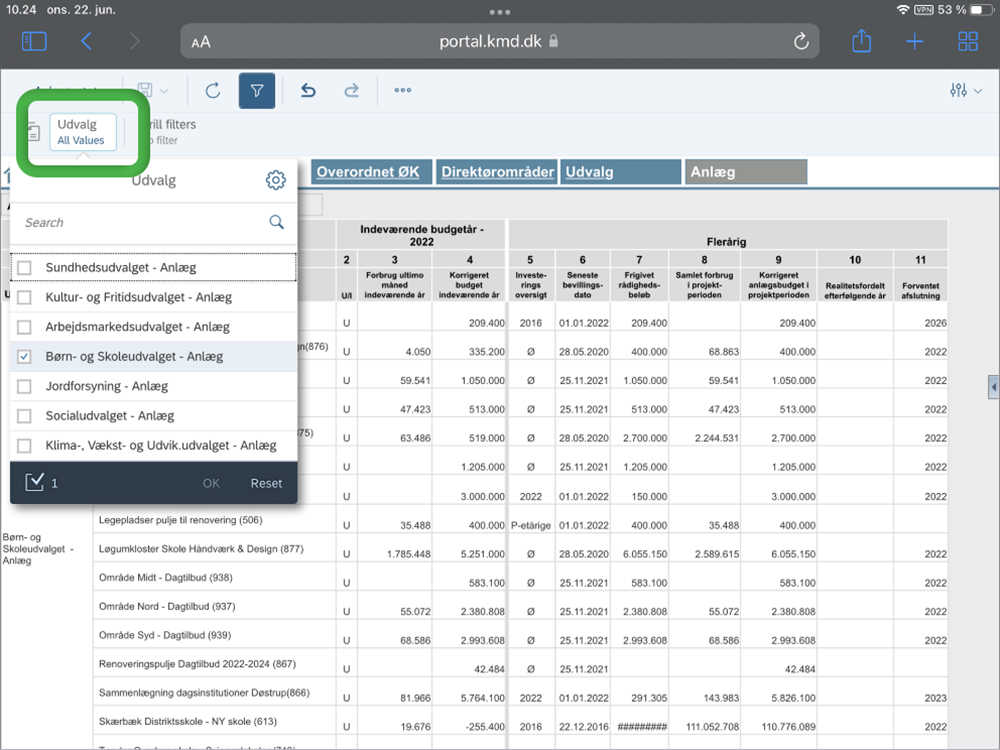This screenshot has width=1000, height=750.
Task: Reload the page in the address bar
Action: [x=800, y=42]
